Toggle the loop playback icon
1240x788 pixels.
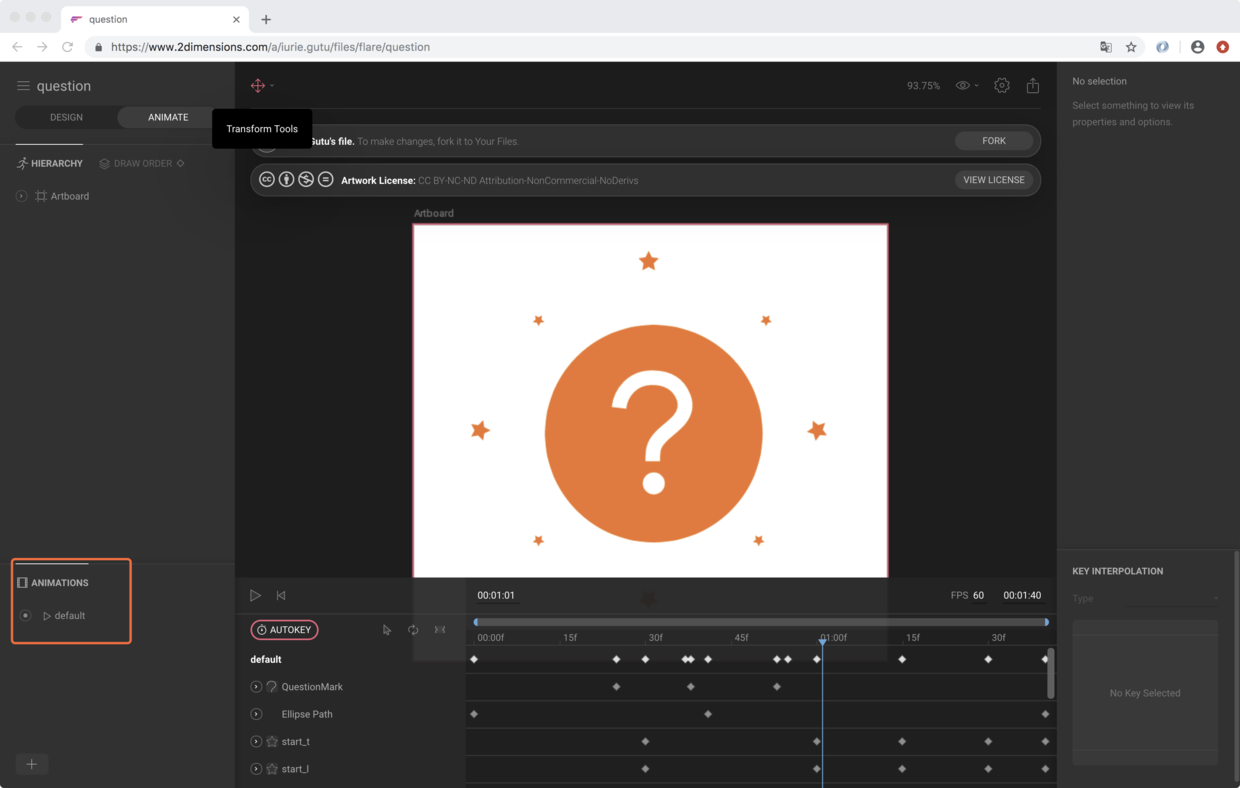(x=413, y=630)
